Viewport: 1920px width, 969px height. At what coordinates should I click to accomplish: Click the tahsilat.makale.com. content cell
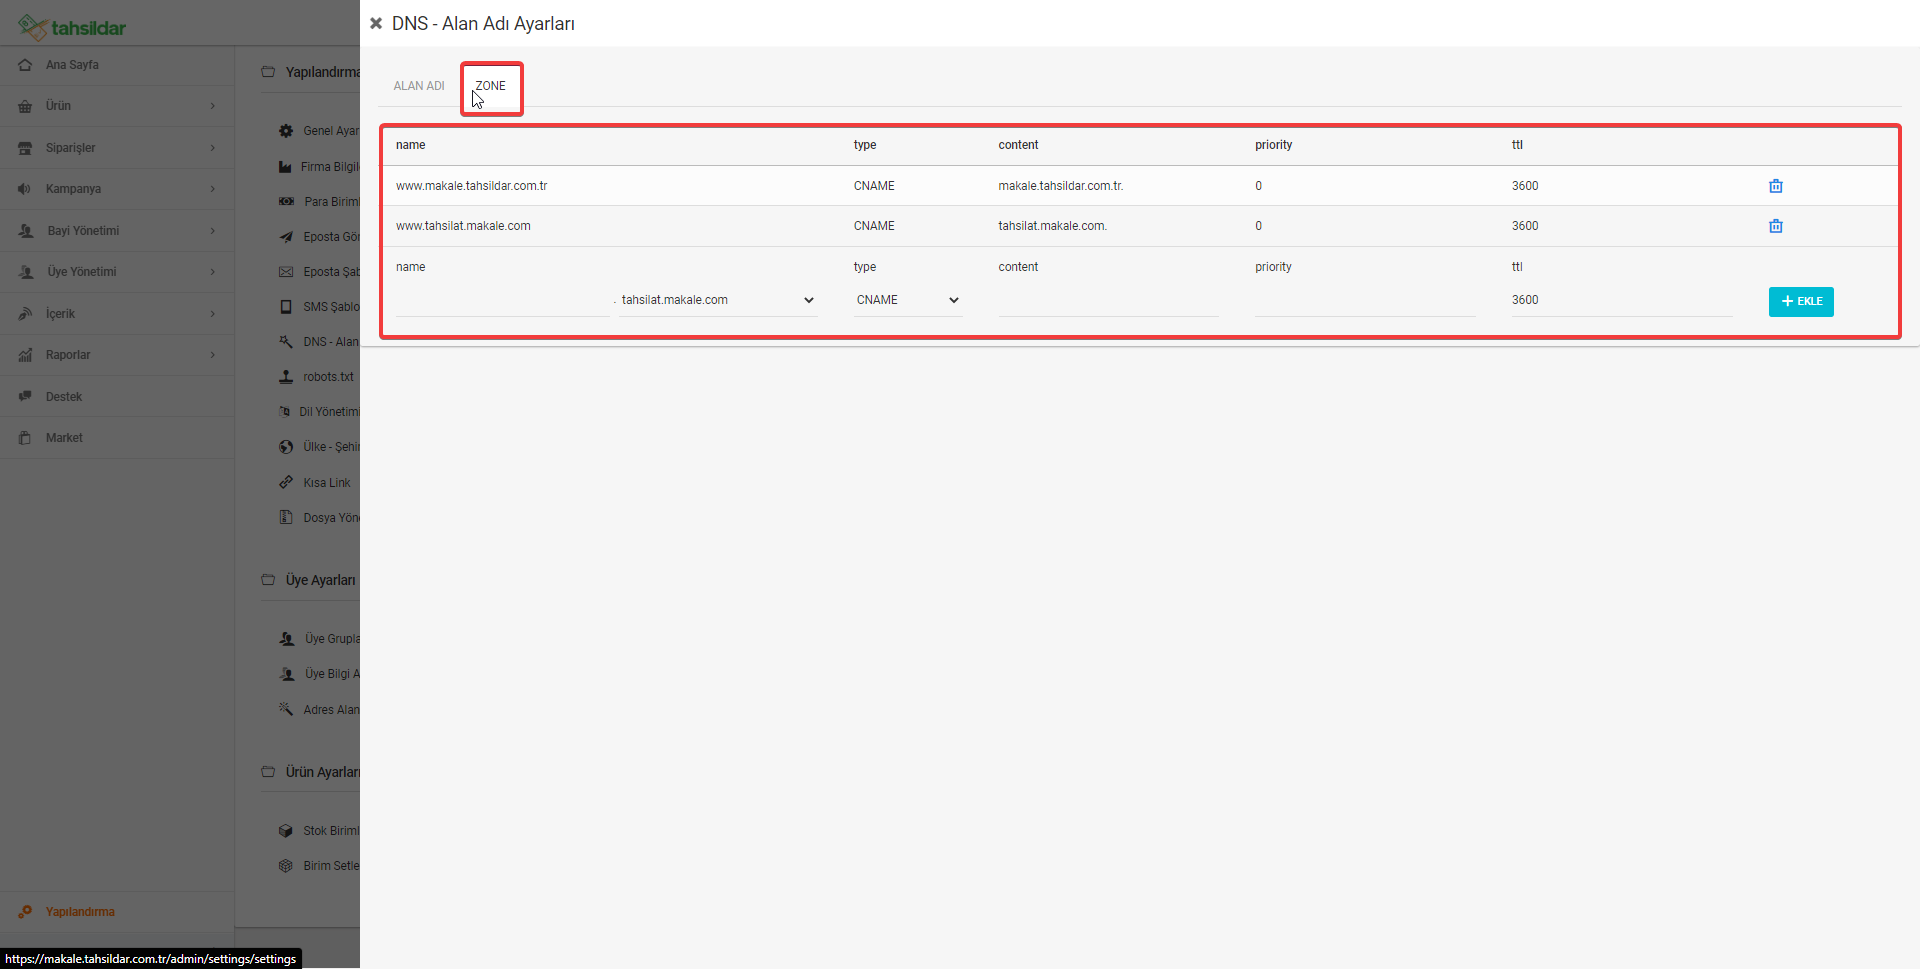pyautogui.click(x=1052, y=226)
